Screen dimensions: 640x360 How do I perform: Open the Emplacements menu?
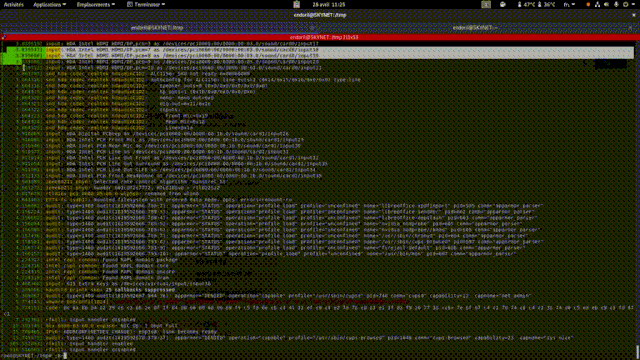coord(96,4)
